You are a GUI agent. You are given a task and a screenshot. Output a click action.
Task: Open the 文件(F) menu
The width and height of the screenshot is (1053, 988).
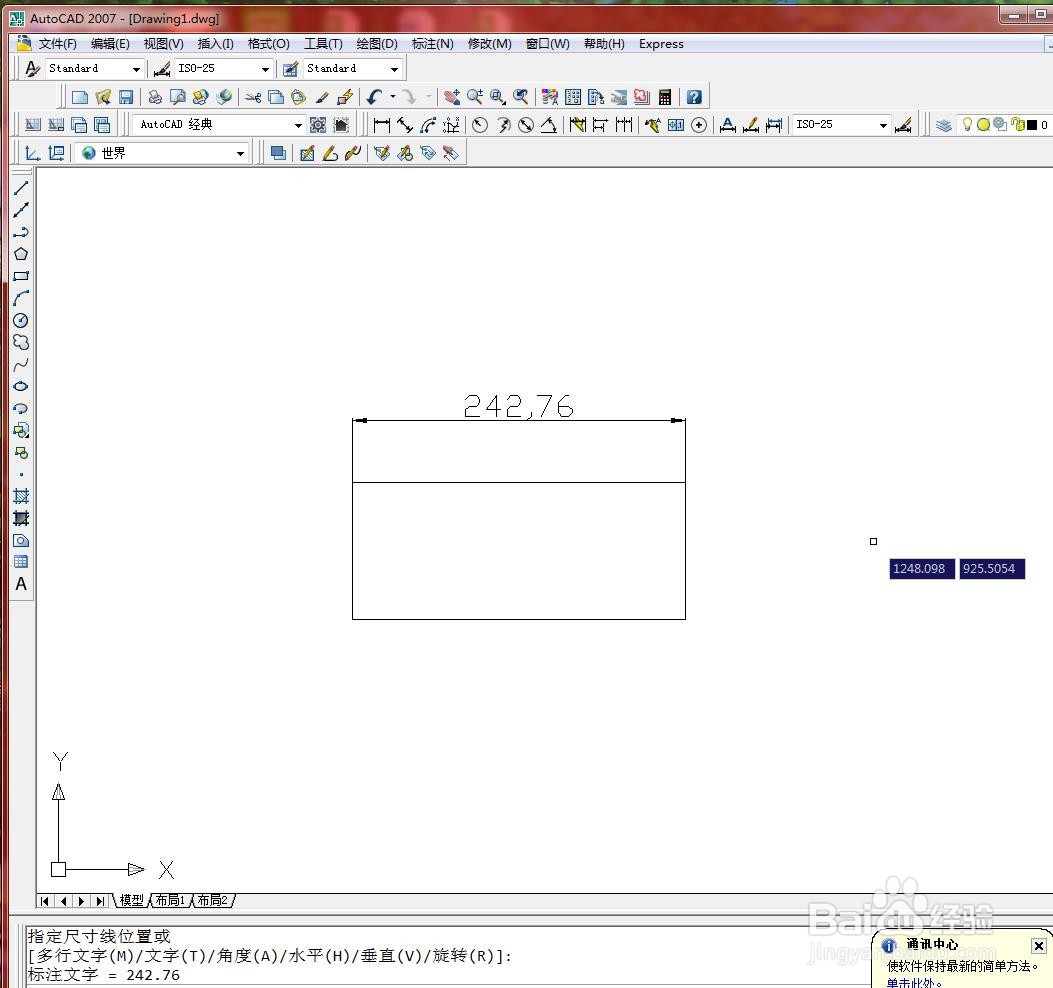point(57,44)
